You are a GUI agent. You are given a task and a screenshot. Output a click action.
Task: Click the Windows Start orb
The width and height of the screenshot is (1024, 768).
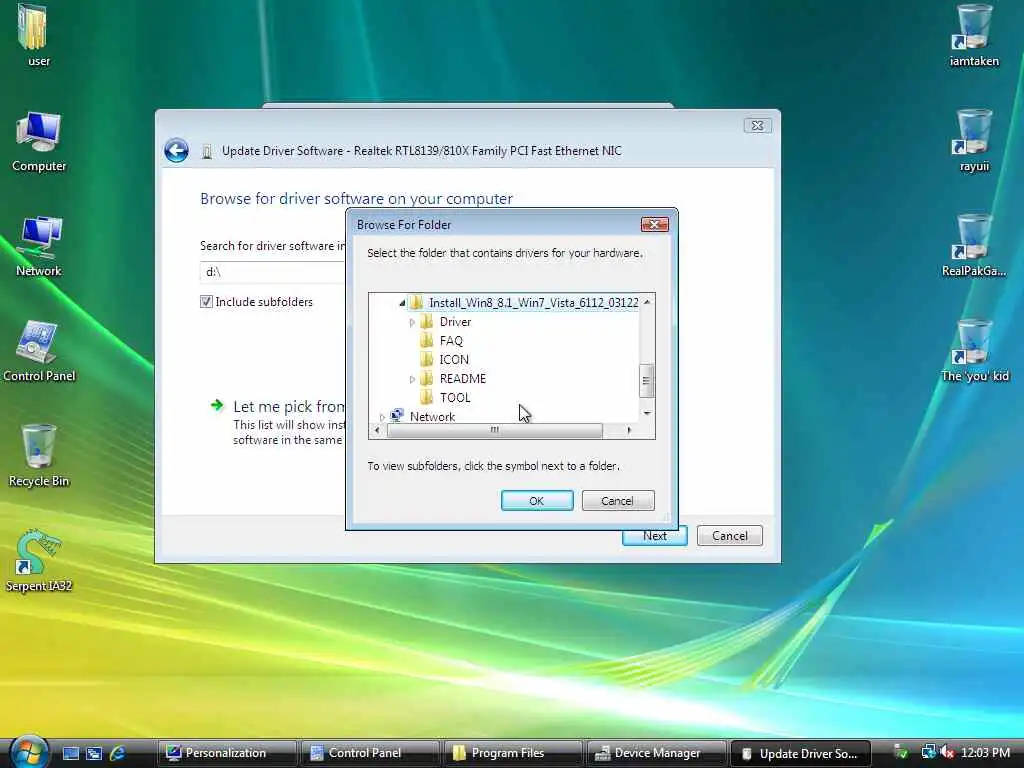pyautogui.click(x=27, y=750)
